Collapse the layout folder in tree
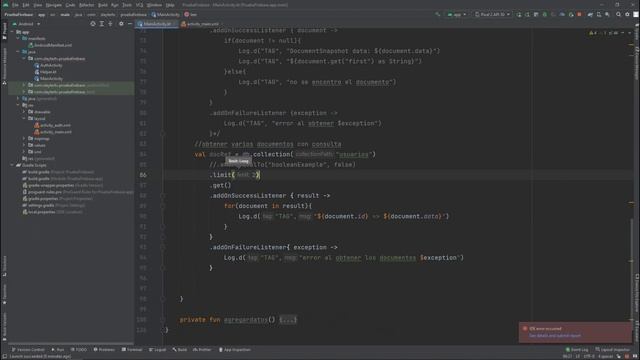 click(x=24, y=118)
